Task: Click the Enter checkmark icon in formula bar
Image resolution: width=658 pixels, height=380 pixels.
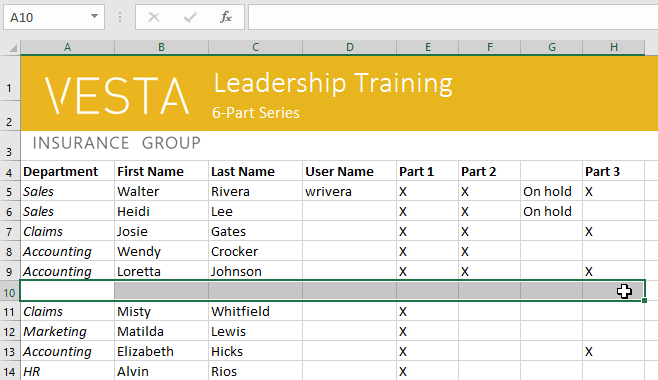Action: pyautogui.click(x=190, y=17)
